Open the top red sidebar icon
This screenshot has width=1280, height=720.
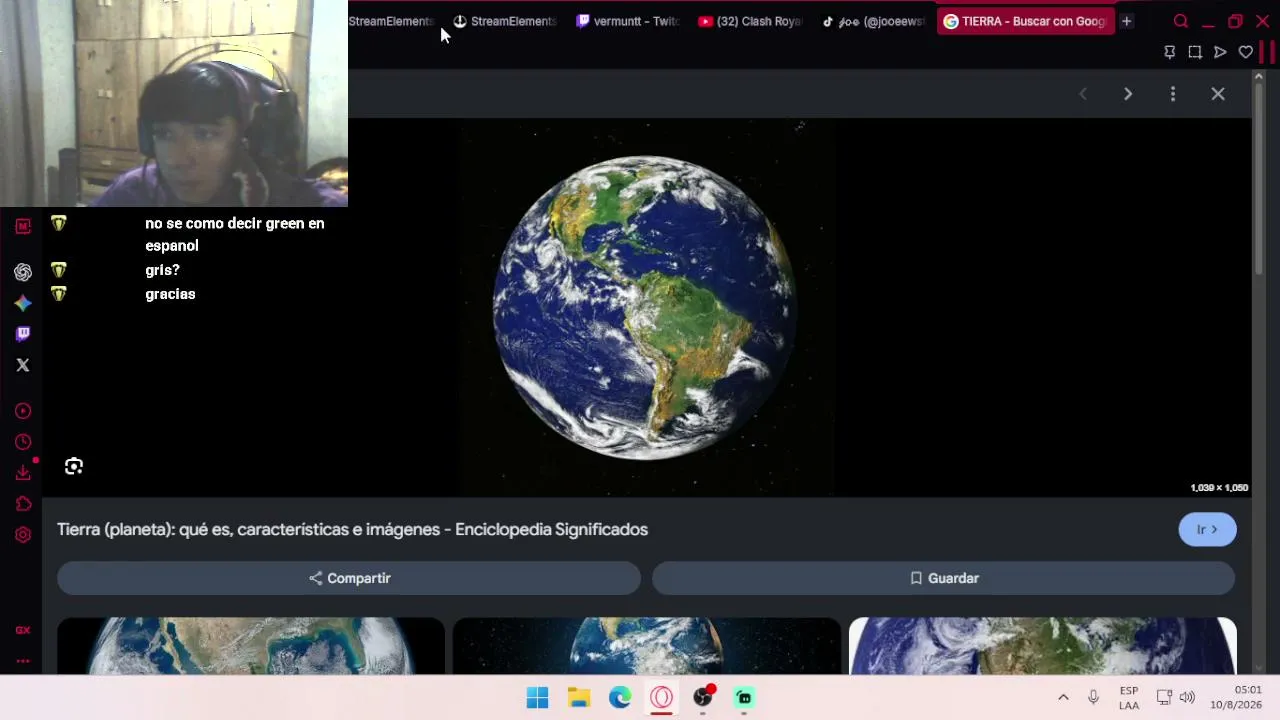point(23,226)
